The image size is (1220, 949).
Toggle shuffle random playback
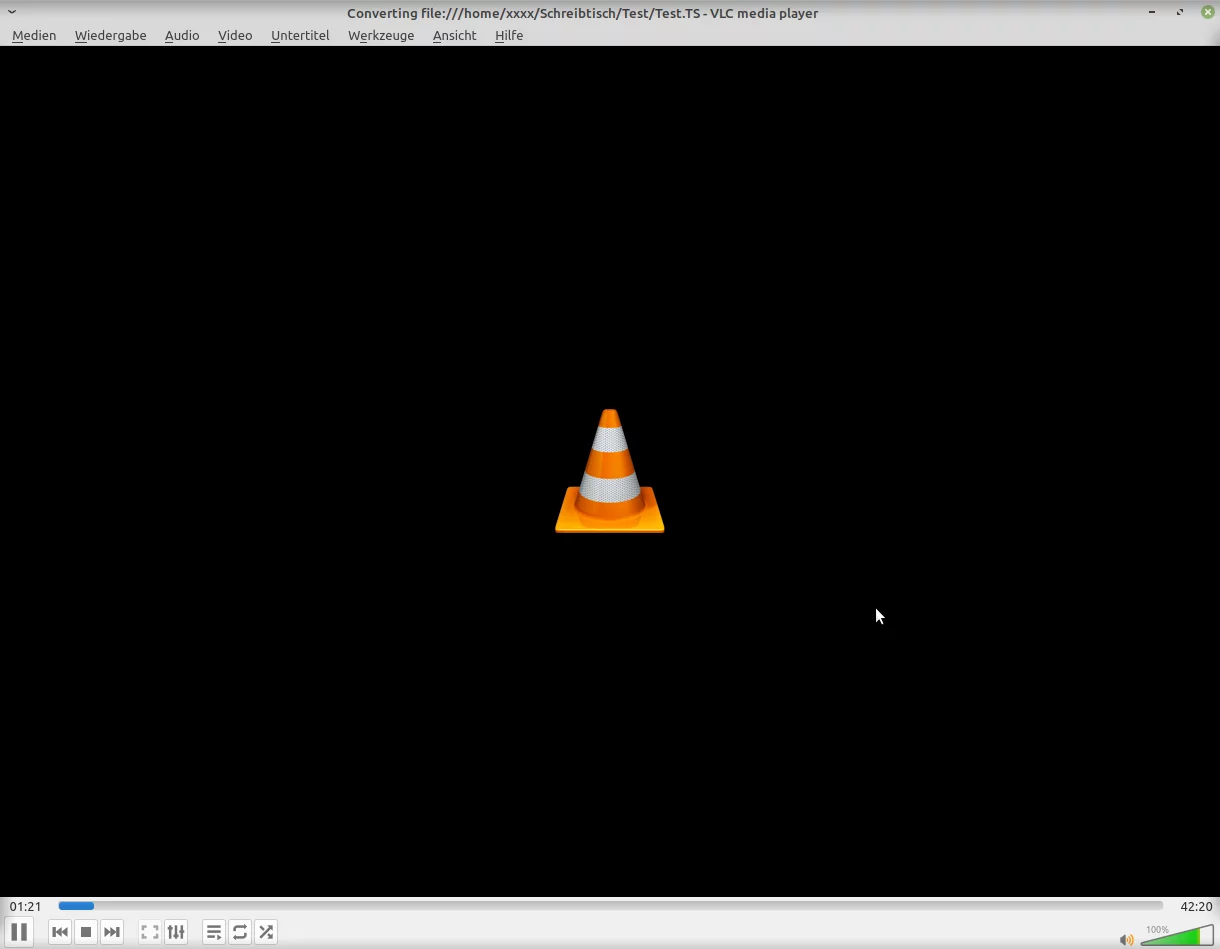pyautogui.click(x=266, y=932)
